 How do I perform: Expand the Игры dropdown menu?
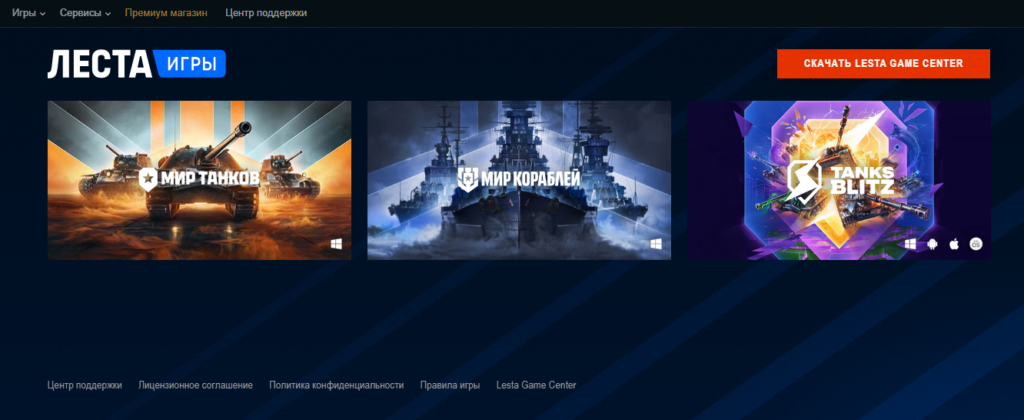29,13
